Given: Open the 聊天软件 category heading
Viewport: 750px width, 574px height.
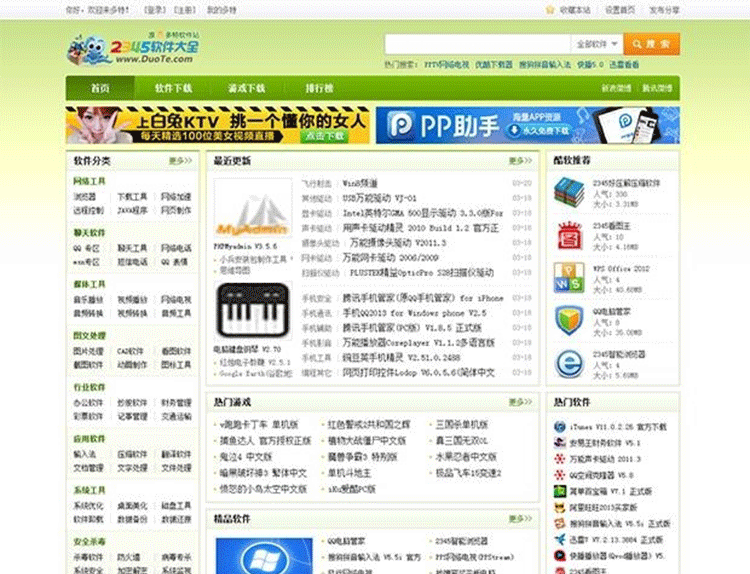Looking at the screenshot, I should [89, 233].
